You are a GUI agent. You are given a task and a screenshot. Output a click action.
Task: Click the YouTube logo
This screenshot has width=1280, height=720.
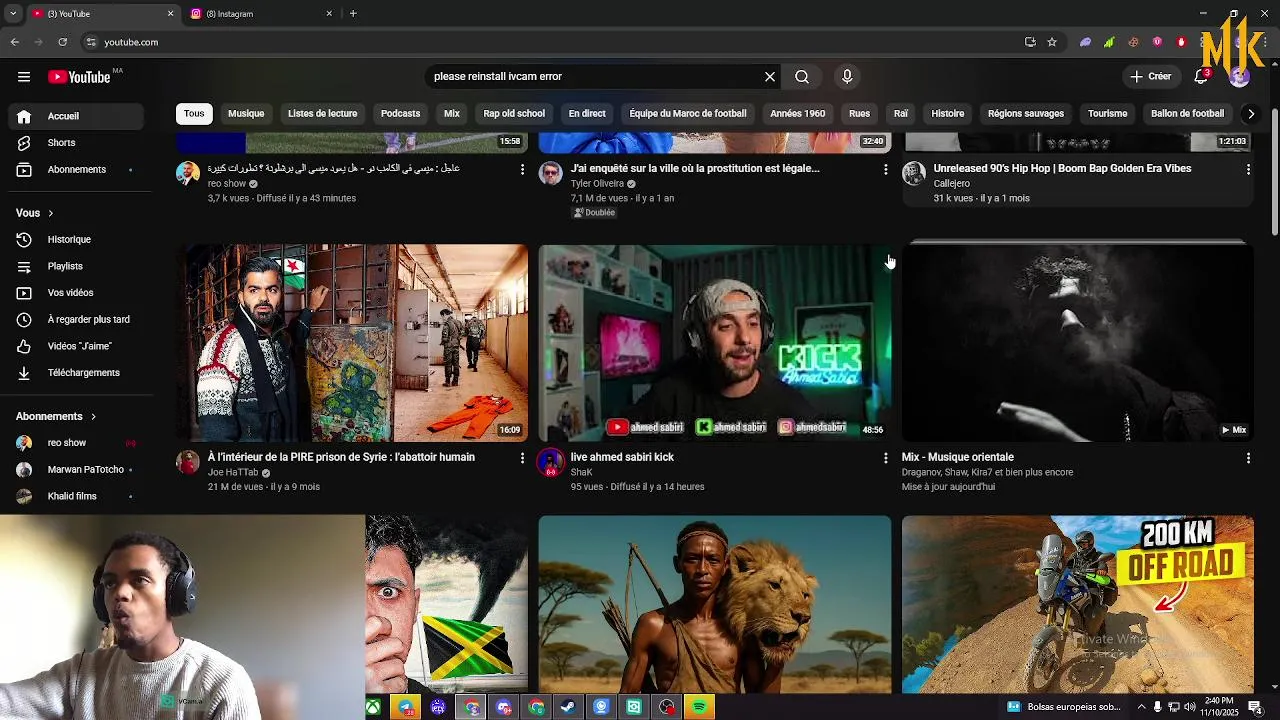coord(79,77)
